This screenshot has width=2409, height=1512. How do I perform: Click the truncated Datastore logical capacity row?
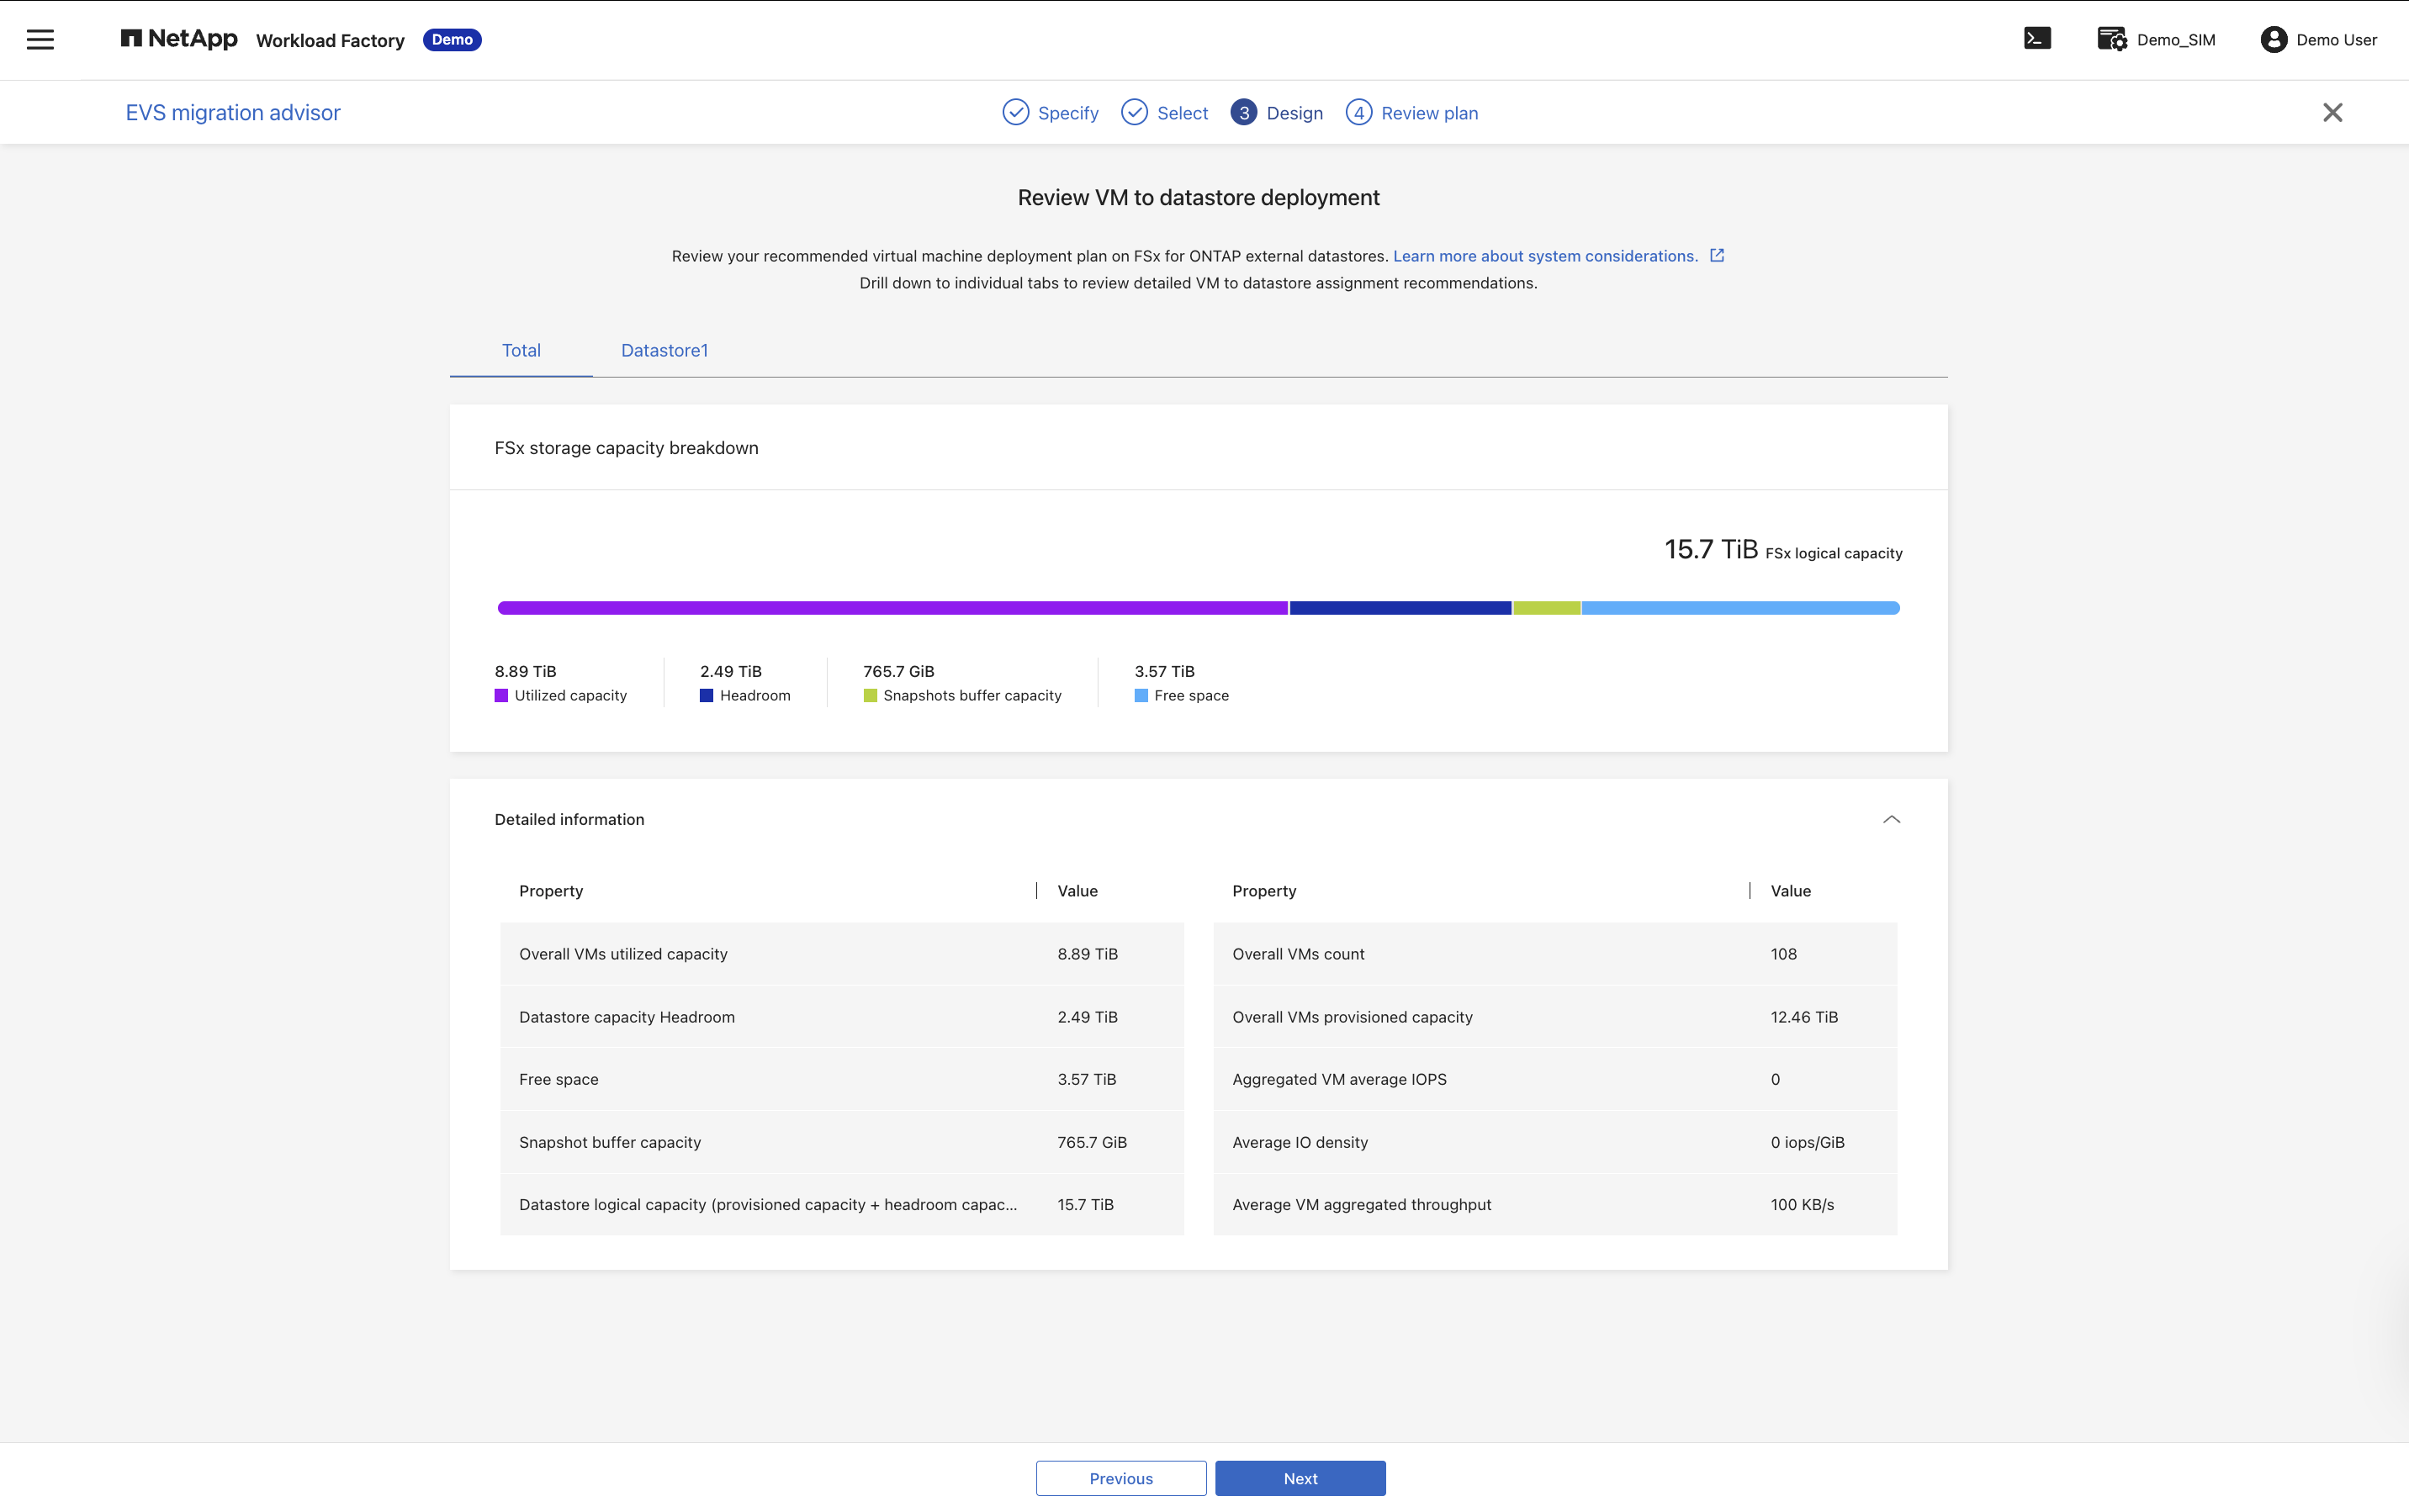click(842, 1204)
